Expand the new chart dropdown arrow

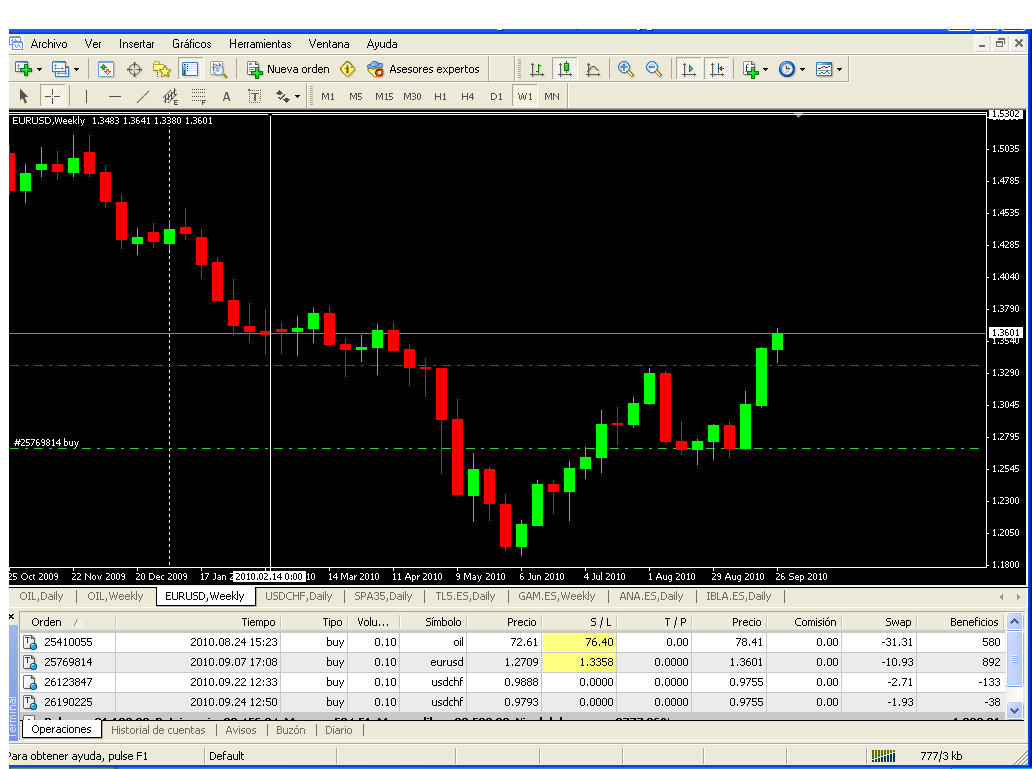coord(39,69)
